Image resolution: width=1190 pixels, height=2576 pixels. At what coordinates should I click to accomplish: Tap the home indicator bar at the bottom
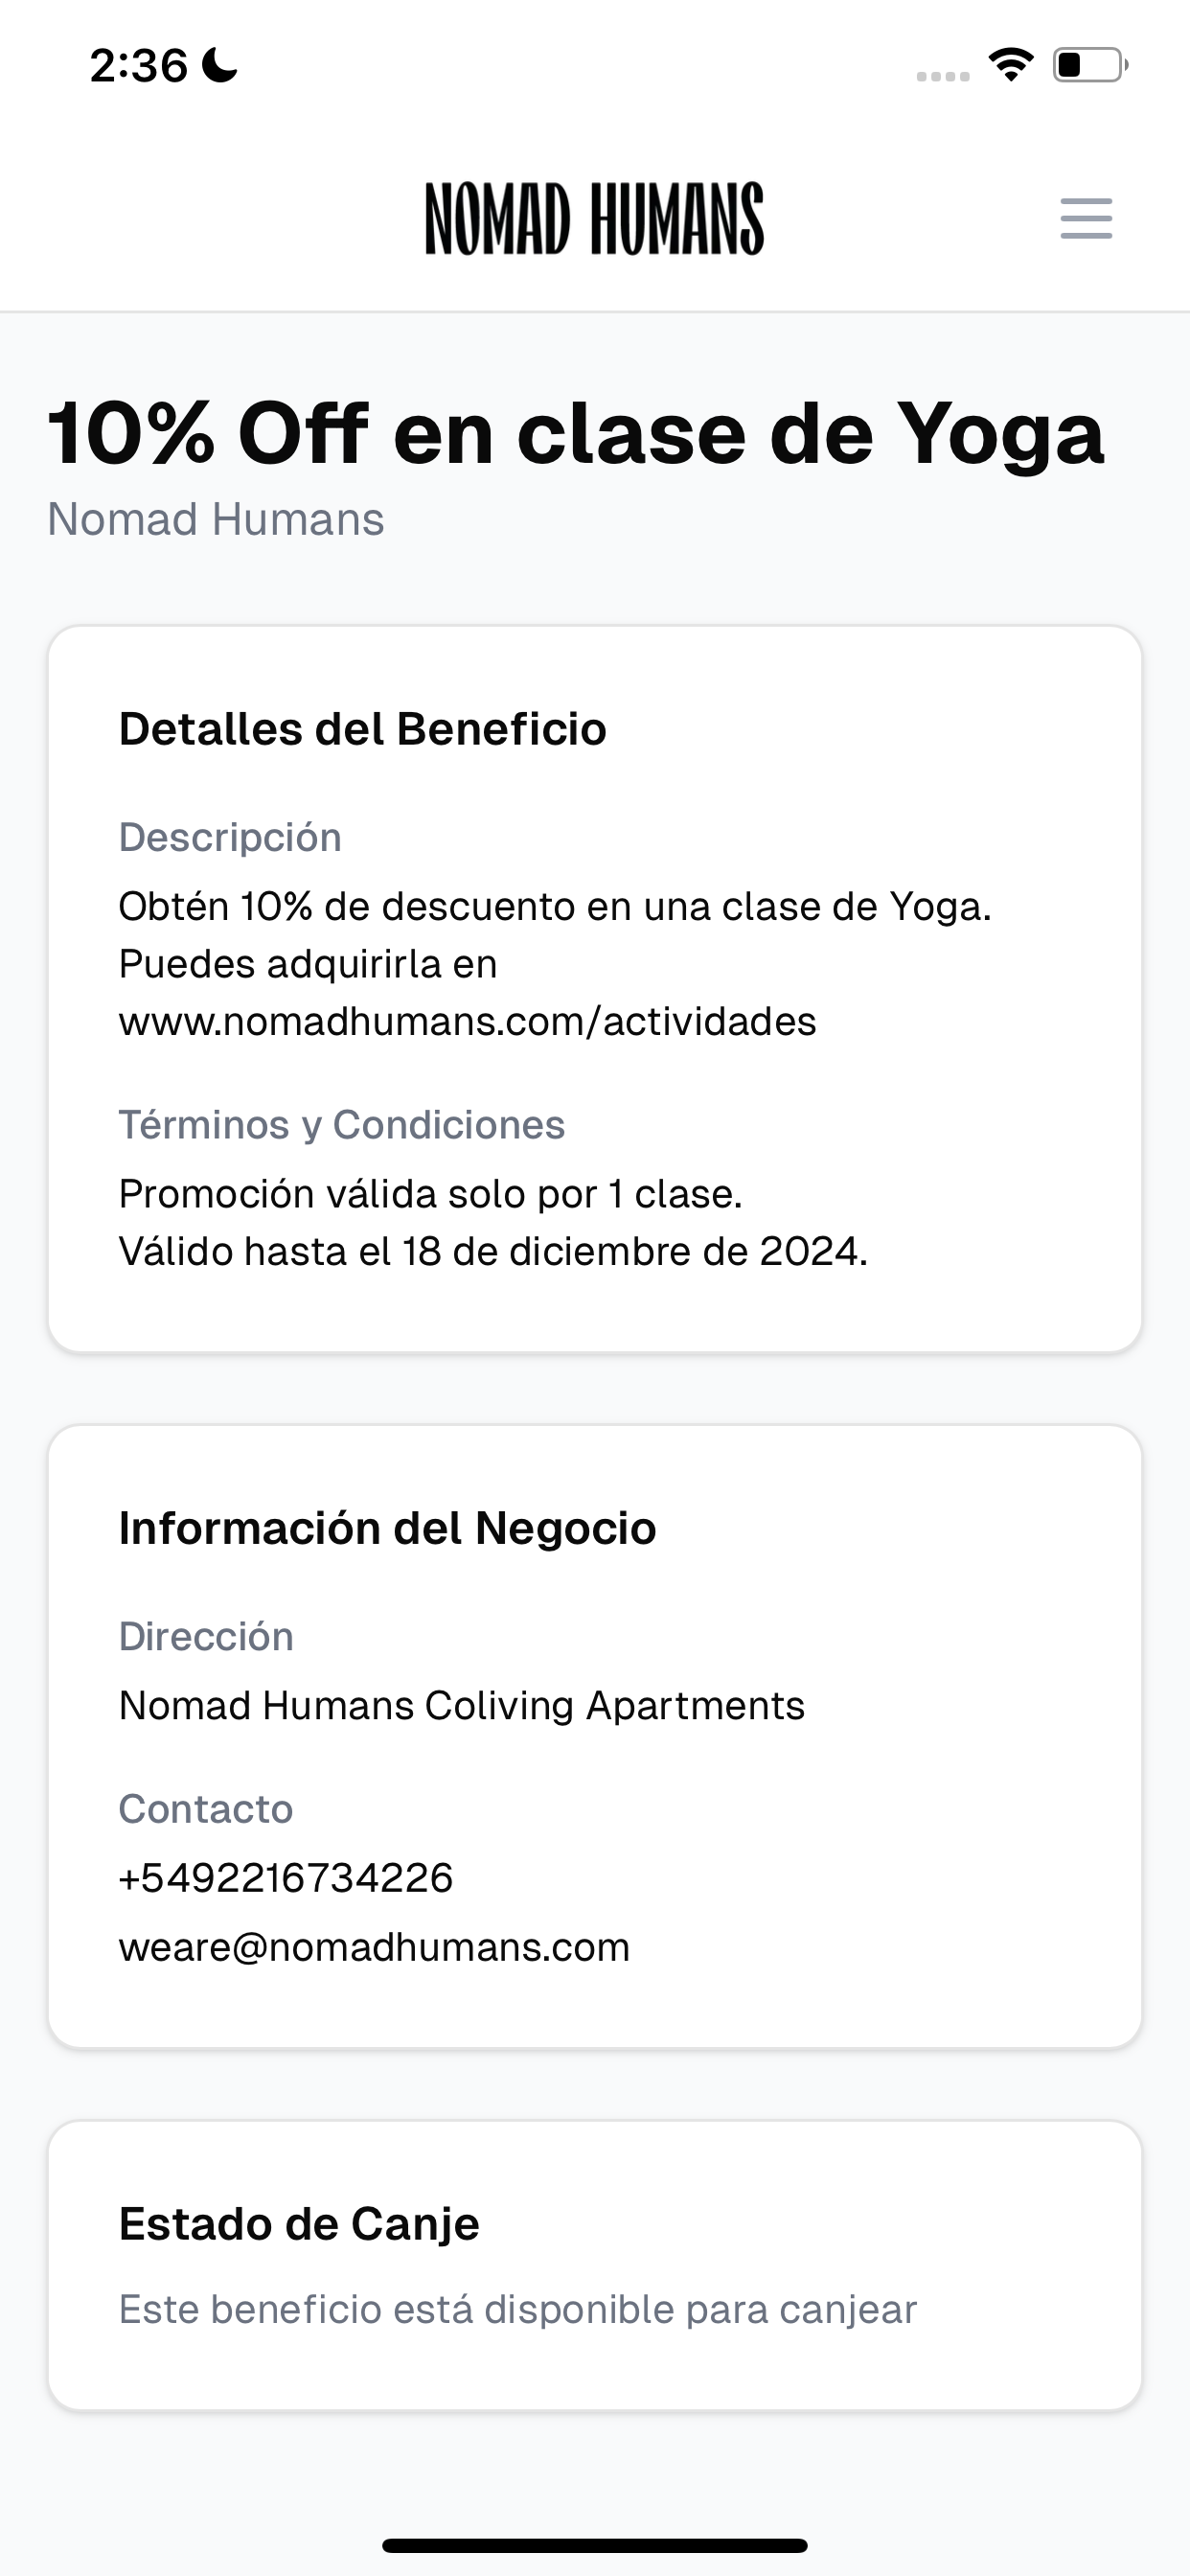pos(595,2545)
